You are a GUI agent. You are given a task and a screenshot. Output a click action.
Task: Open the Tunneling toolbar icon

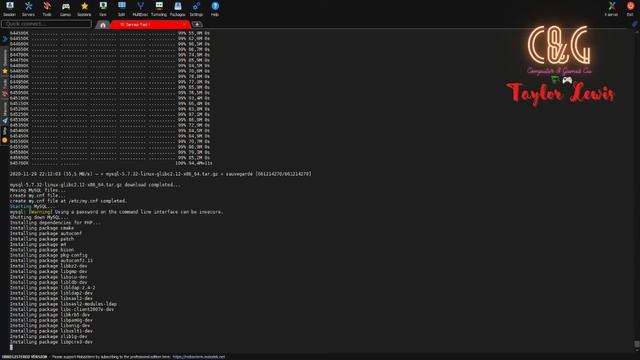(159, 9)
